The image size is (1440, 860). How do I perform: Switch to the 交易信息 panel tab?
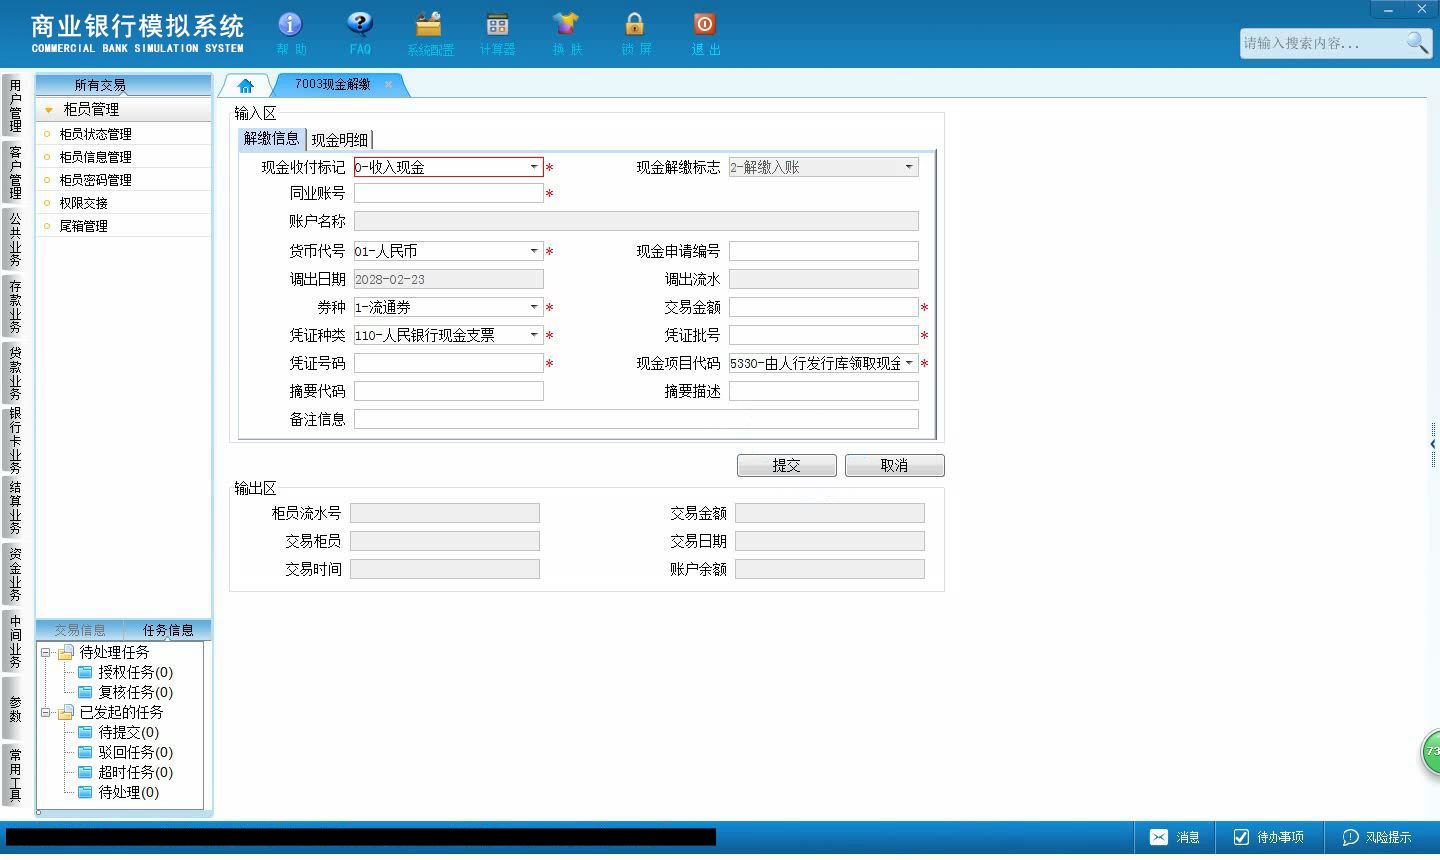click(79, 630)
